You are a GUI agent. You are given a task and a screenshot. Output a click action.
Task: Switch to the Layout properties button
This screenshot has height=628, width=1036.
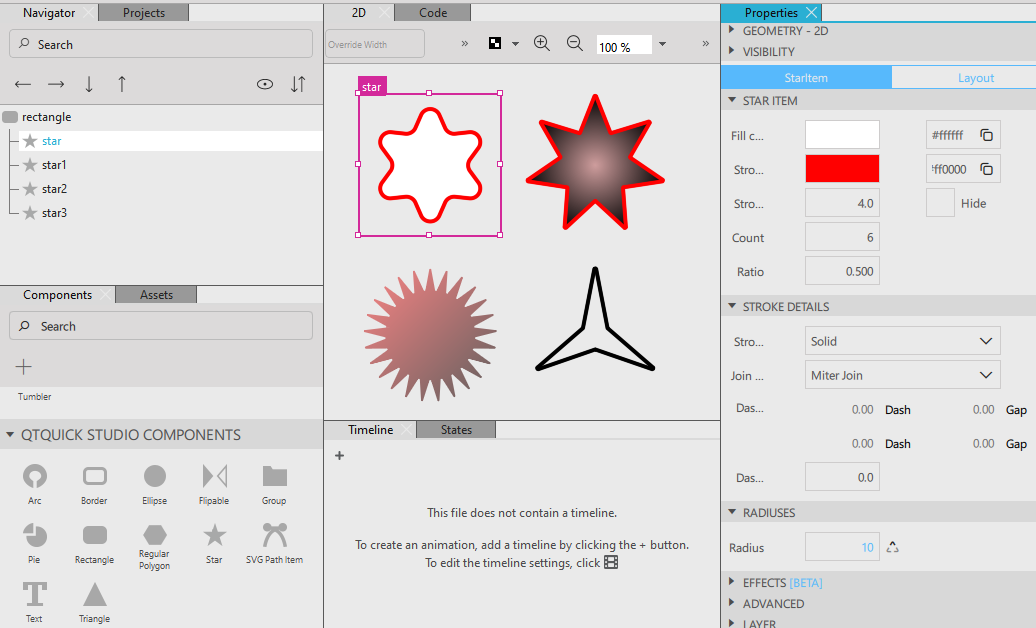[x=975, y=78]
